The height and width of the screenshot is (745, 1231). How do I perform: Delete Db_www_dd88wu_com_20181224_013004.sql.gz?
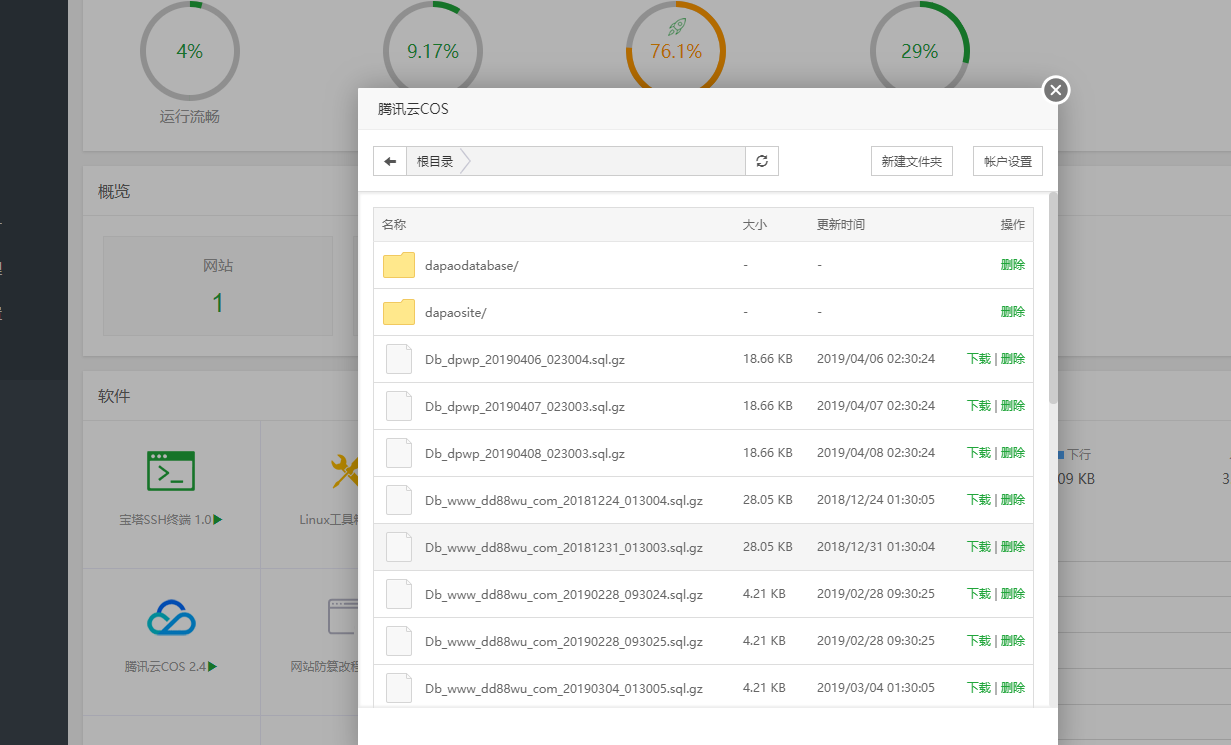coord(1013,500)
